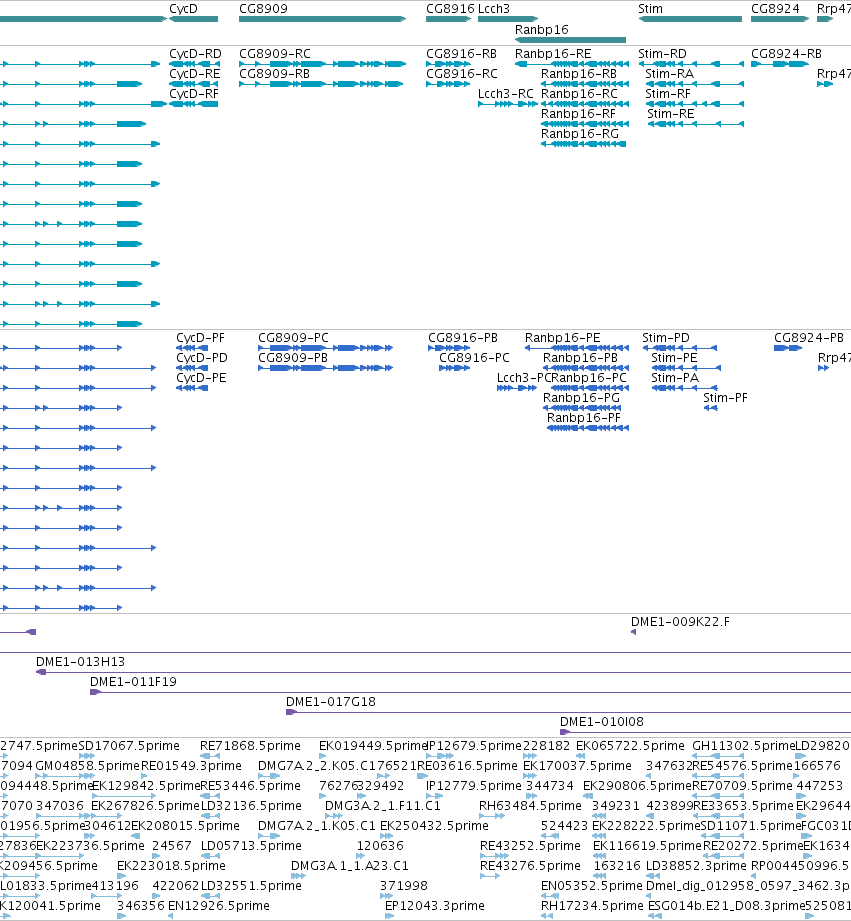Click the Ranbp16-RF transcript label
This screenshot has height=921, width=851.
(578, 113)
